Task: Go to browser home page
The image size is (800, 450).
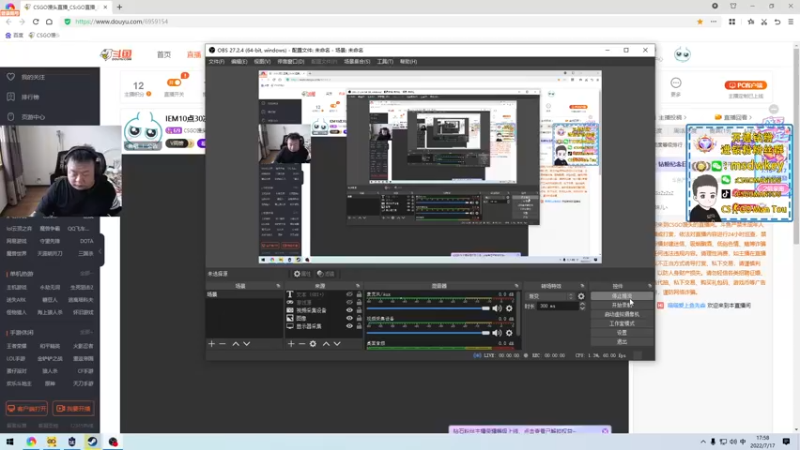Action: point(49,21)
